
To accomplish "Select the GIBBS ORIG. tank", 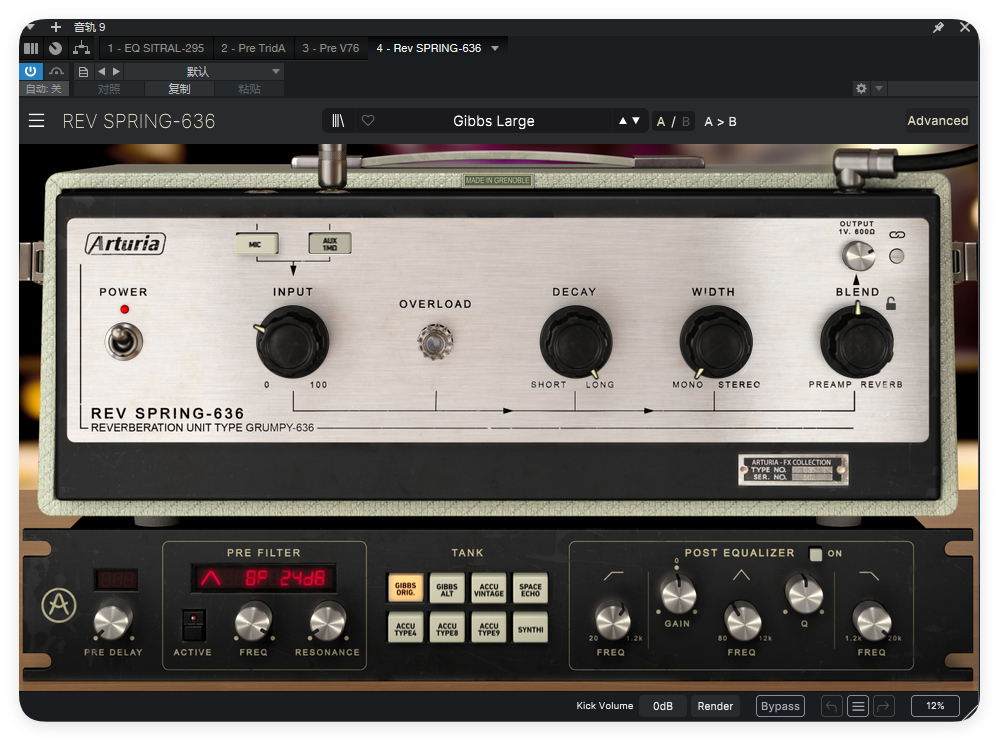I will (405, 588).
